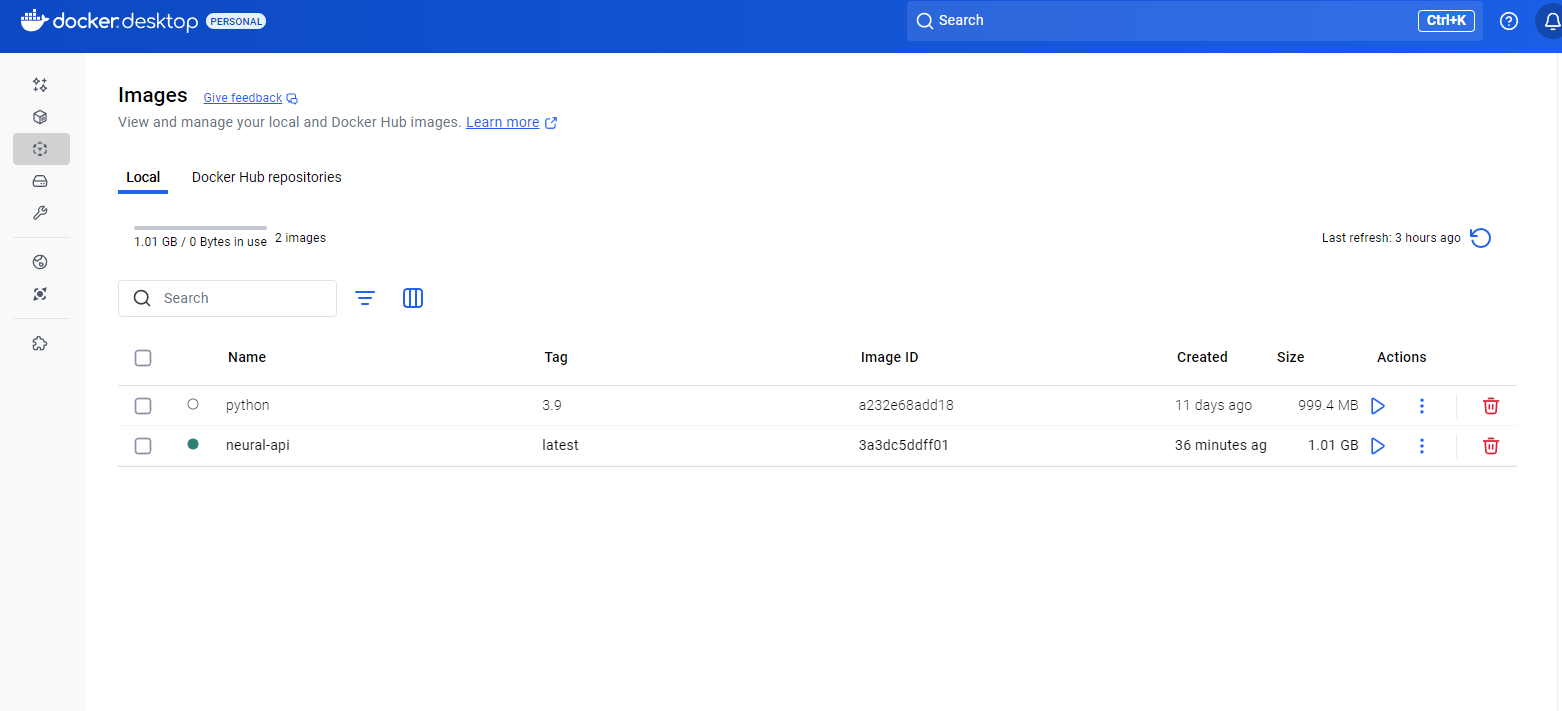The width and height of the screenshot is (1562, 711).
Task: Click the latest tag cell
Action: click(x=561, y=445)
